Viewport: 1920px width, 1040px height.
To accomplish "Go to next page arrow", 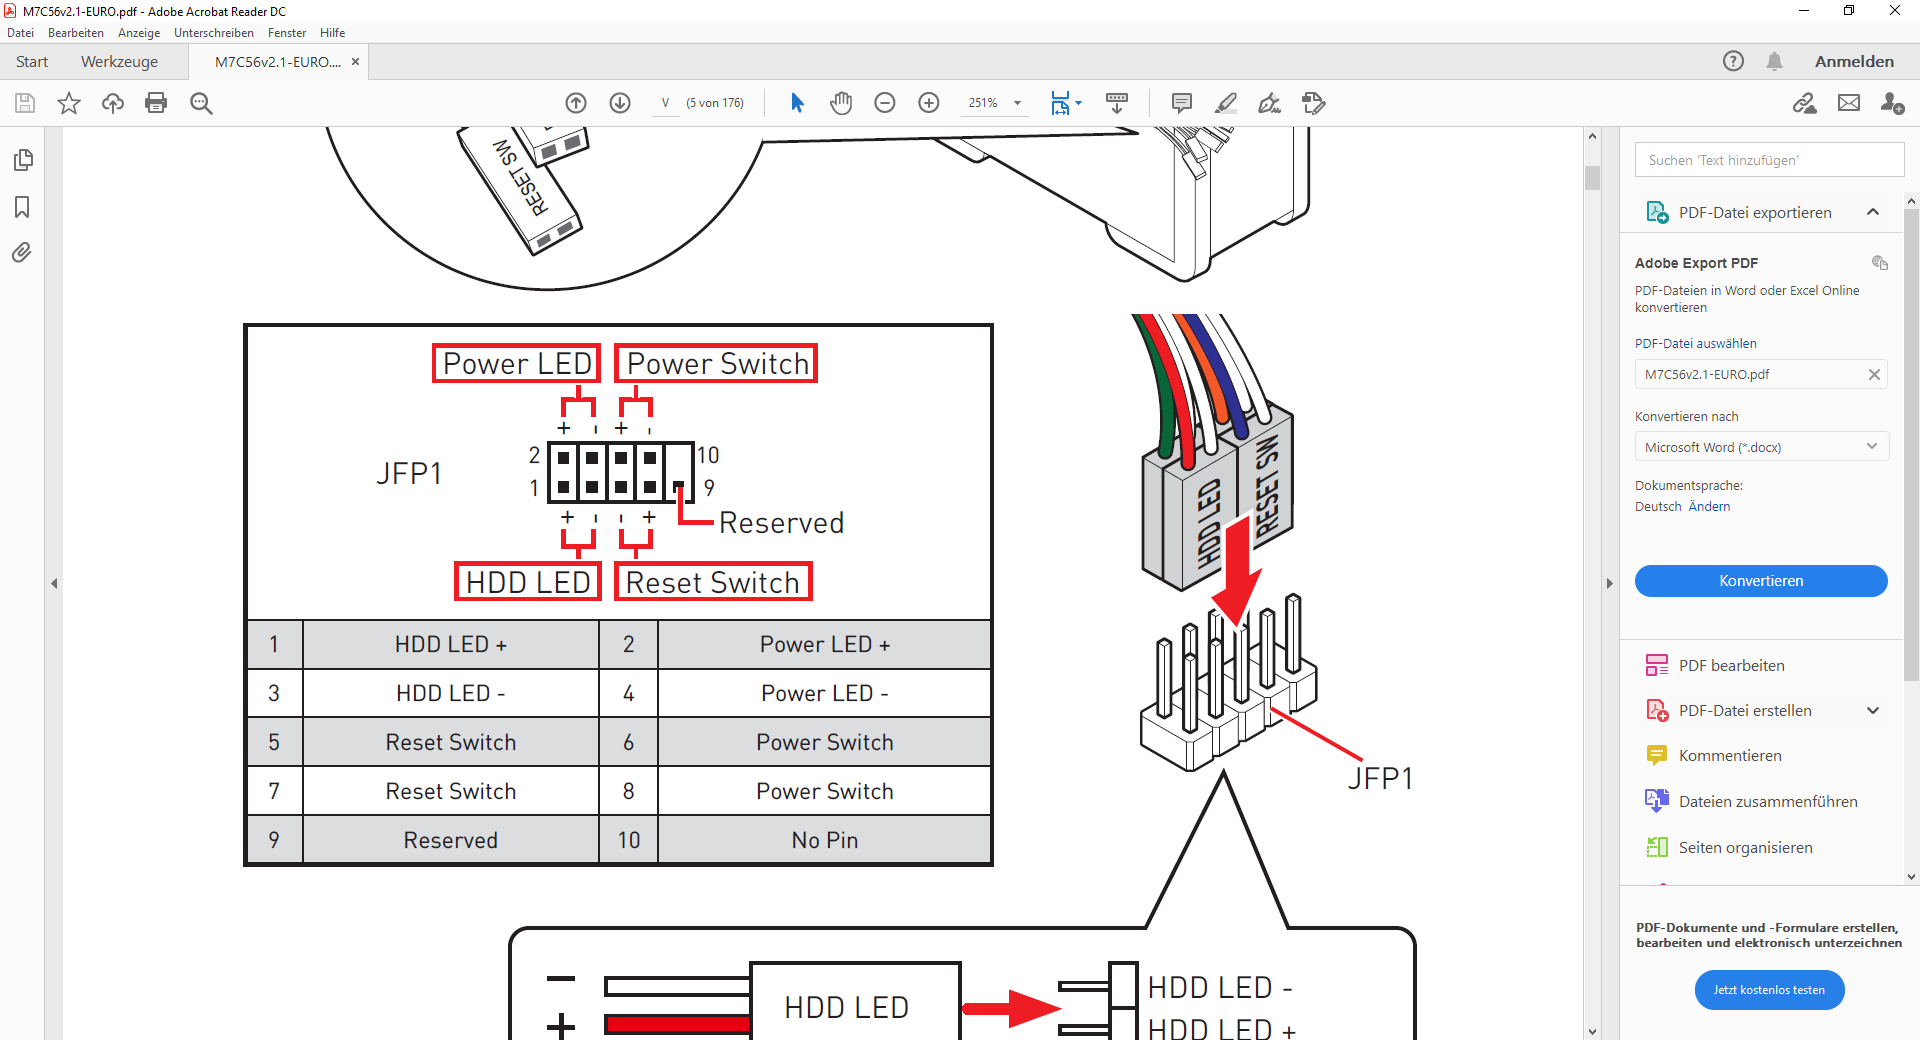I will 620,103.
